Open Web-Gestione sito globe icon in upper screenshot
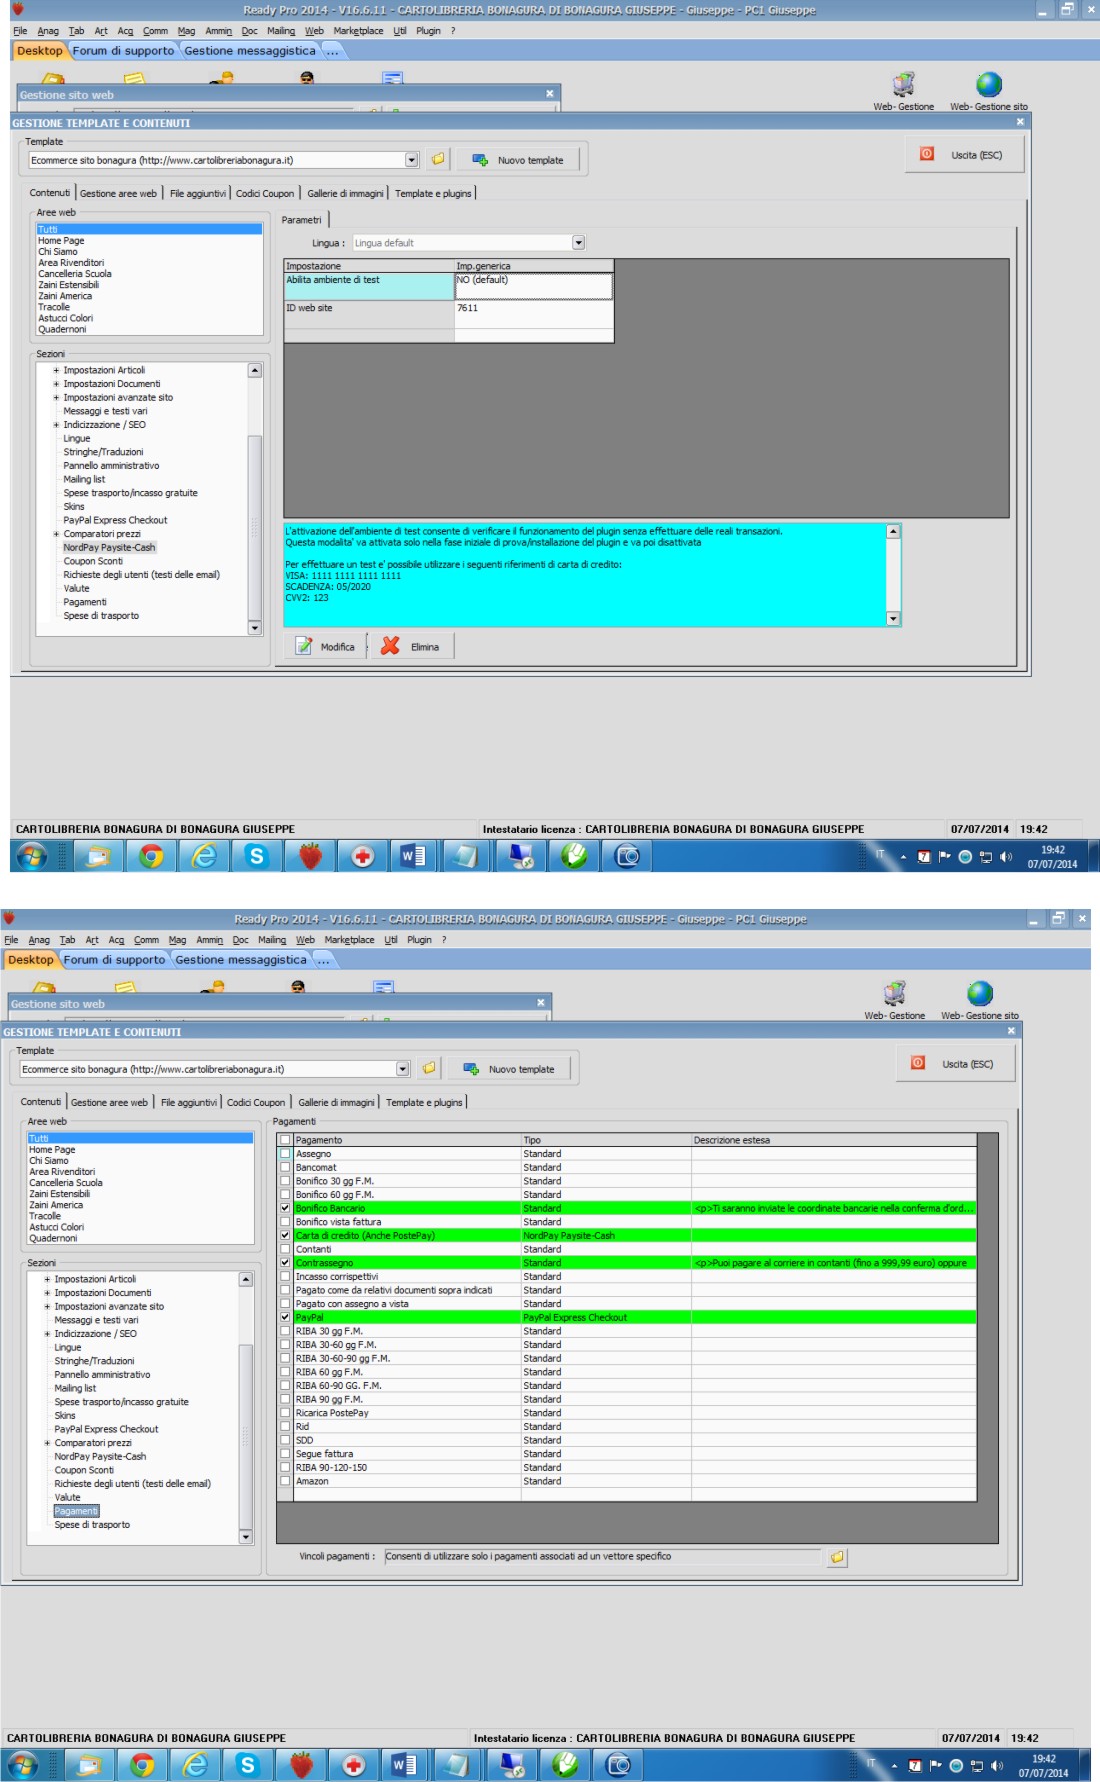This screenshot has height=1782, width=1100. pyautogui.click(x=988, y=91)
